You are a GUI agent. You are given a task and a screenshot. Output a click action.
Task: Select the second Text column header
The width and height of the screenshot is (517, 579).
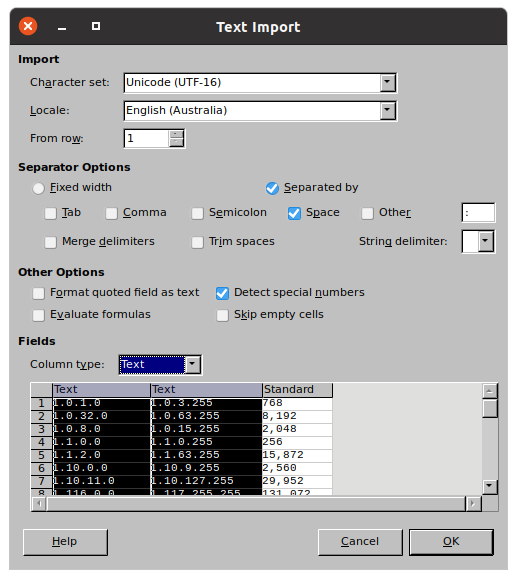[206, 390]
